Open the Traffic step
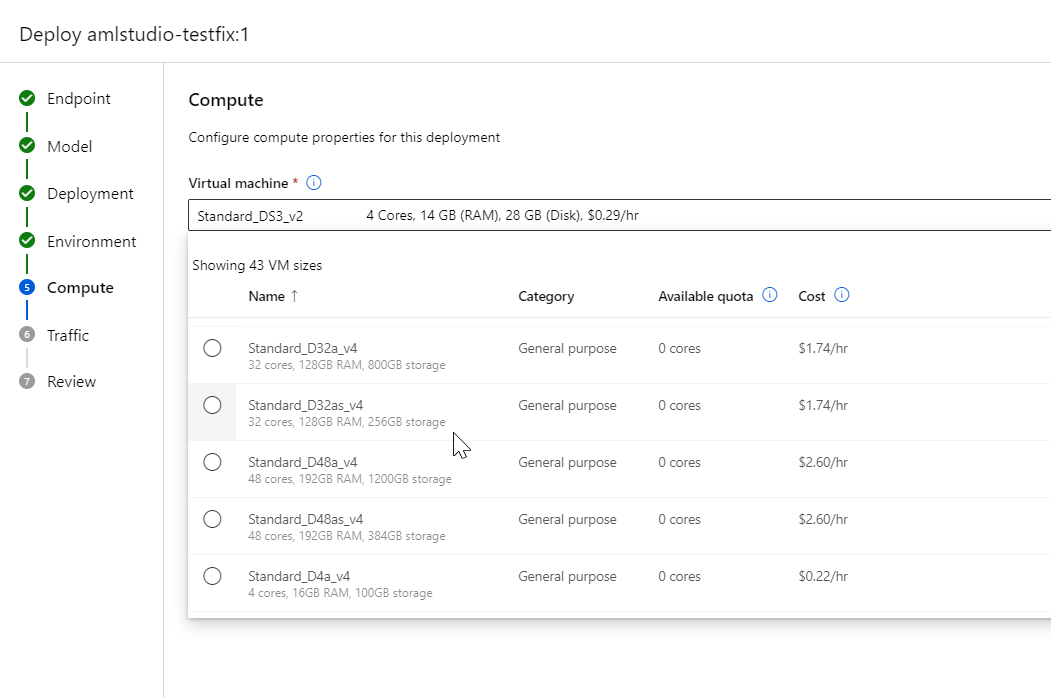This screenshot has width=1051, height=698. 68,335
